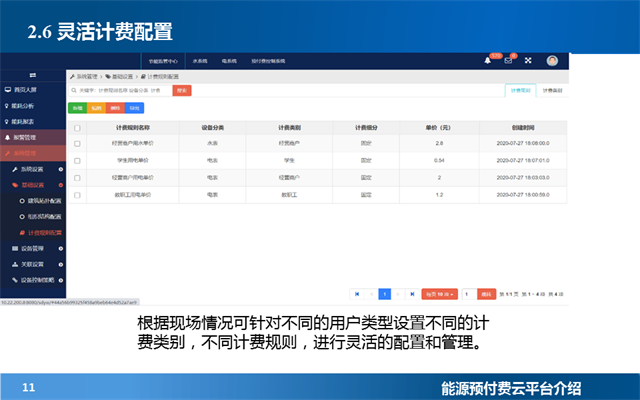Viewport: 640px width, 400px height.
Task: Click the unit price cell 0.54
Action: coord(439,160)
